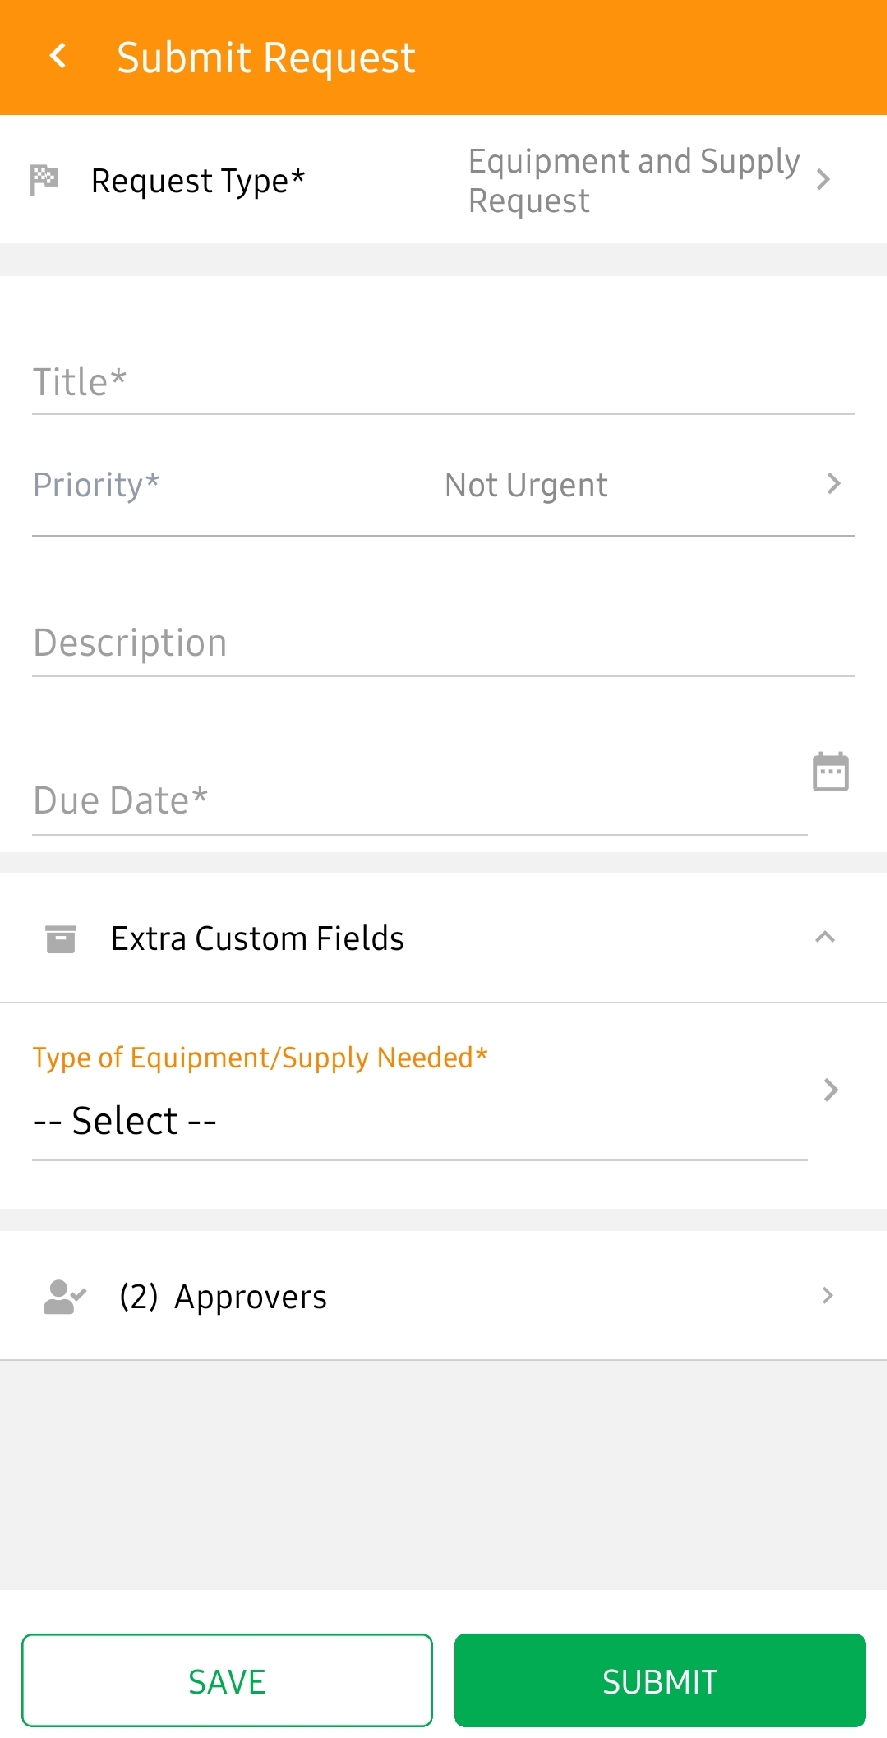Change the Priority from Not Urgent
The height and width of the screenshot is (1738, 887).
coord(526,486)
